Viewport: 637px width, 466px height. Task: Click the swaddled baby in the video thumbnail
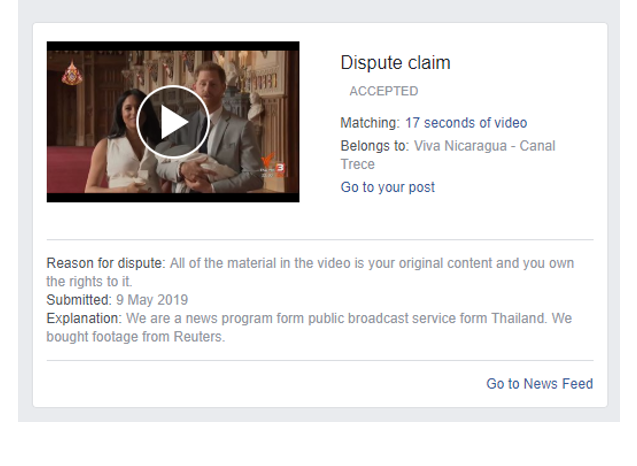pos(191,163)
